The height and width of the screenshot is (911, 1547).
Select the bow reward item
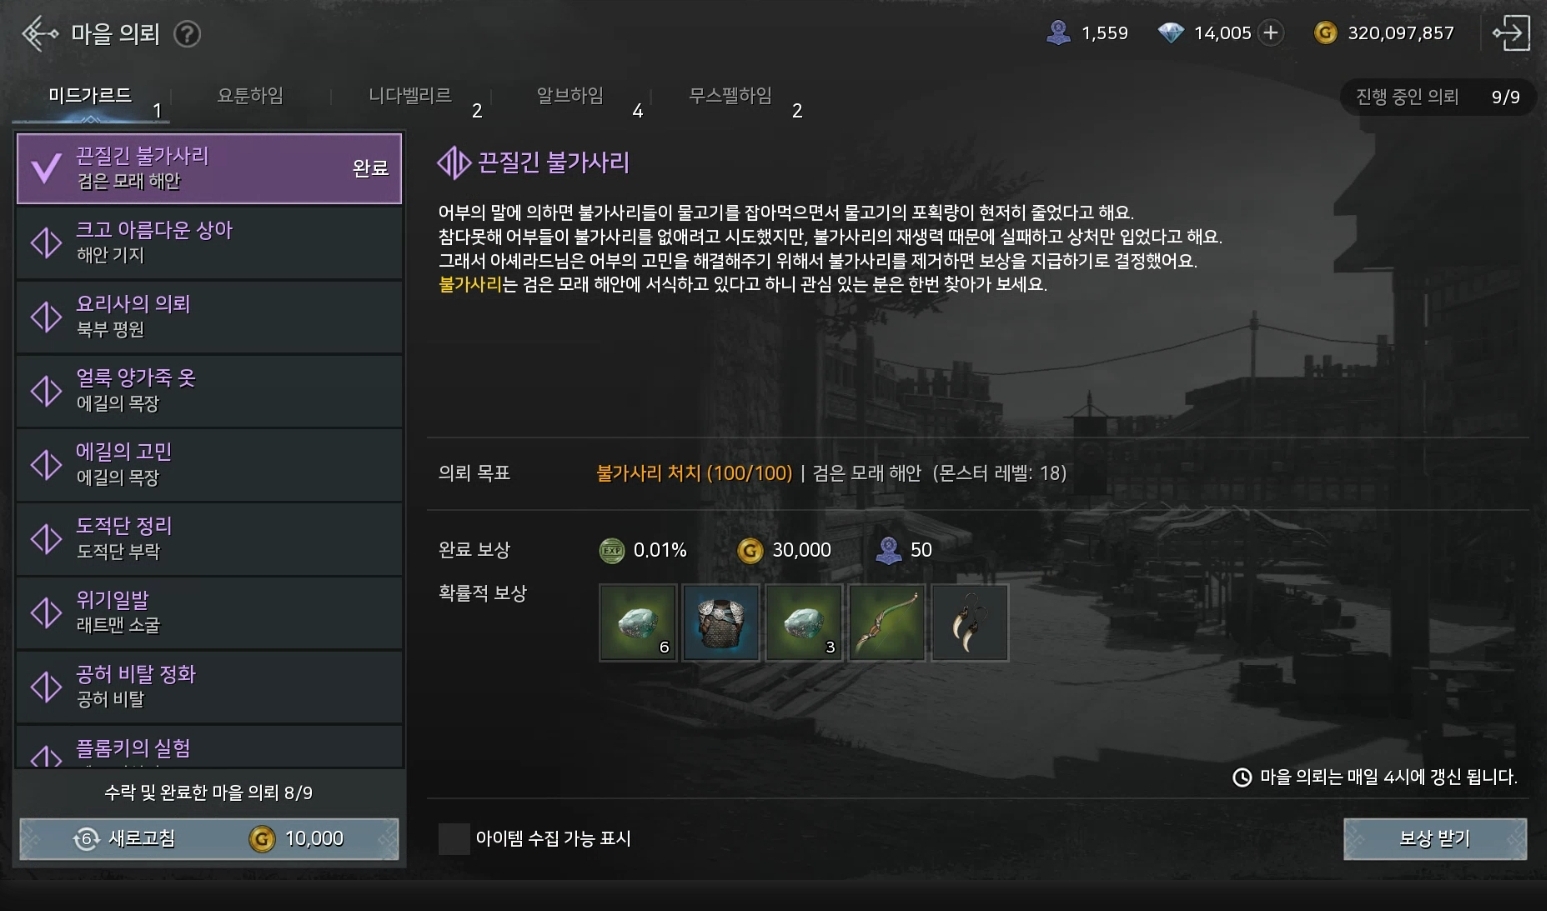(886, 623)
